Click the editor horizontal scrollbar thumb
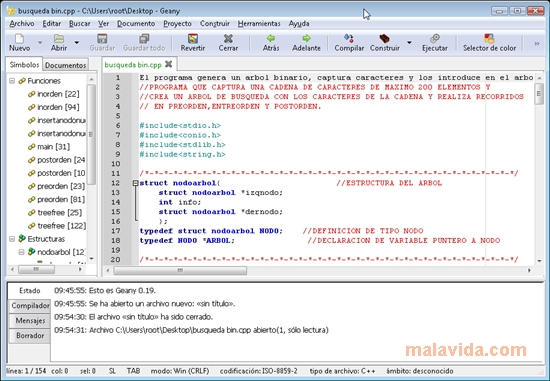 [180, 270]
